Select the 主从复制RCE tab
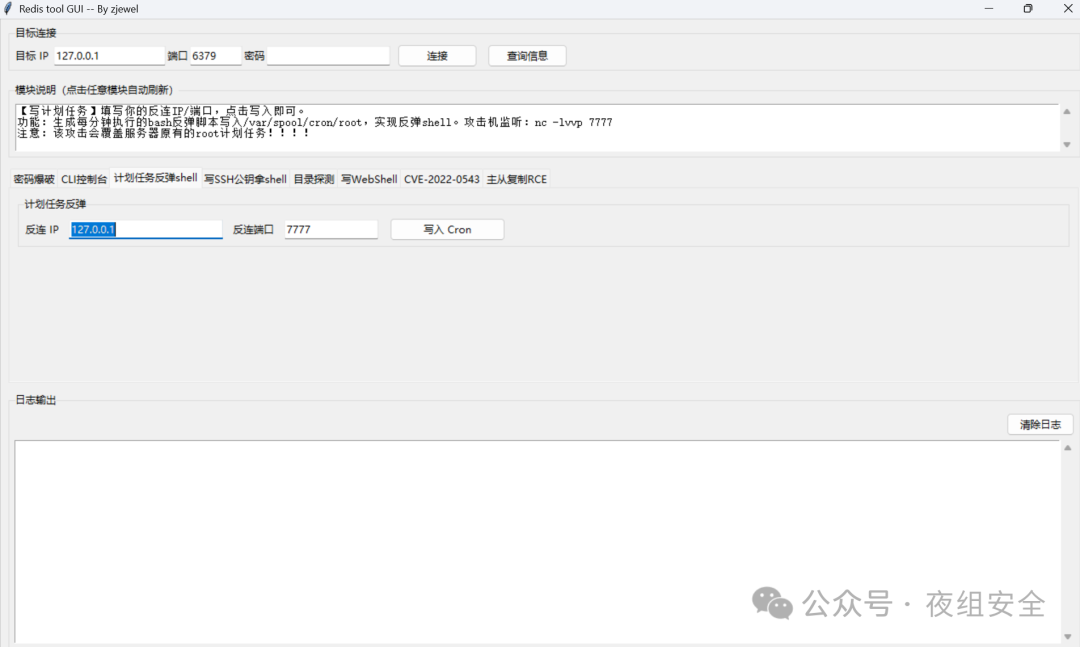The image size is (1080, 647). (x=516, y=180)
